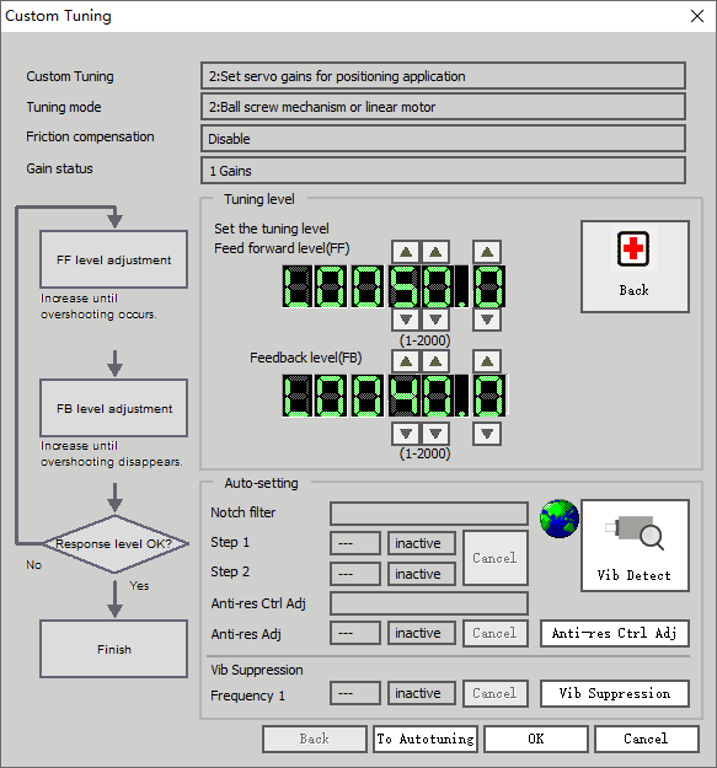Click the 'Increase until overshooting occurs.' text
Image resolution: width=717 pixels, height=768 pixels.
click(98, 306)
